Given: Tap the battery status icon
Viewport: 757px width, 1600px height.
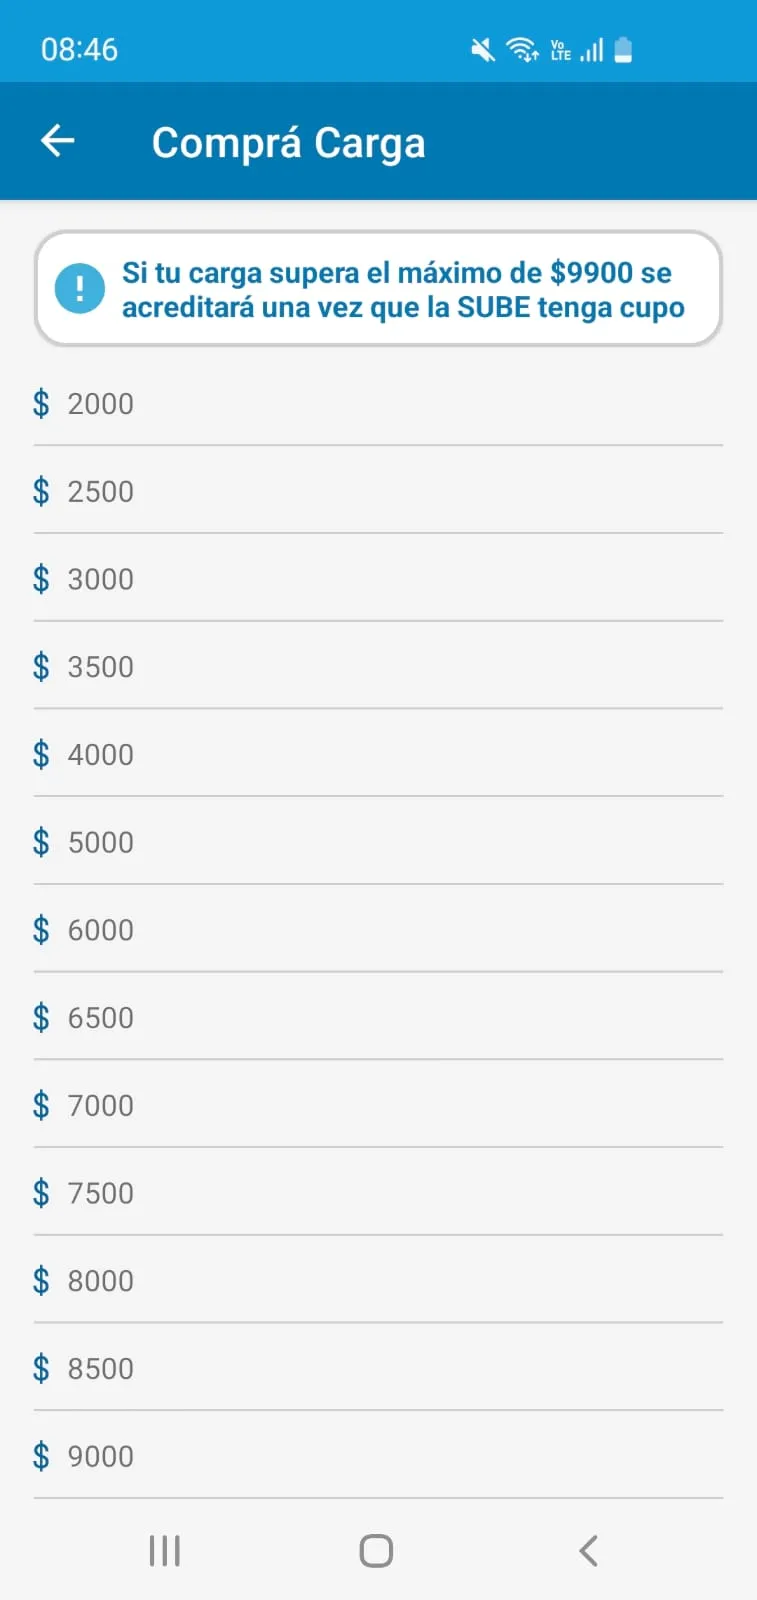Looking at the screenshot, I should click(x=623, y=49).
